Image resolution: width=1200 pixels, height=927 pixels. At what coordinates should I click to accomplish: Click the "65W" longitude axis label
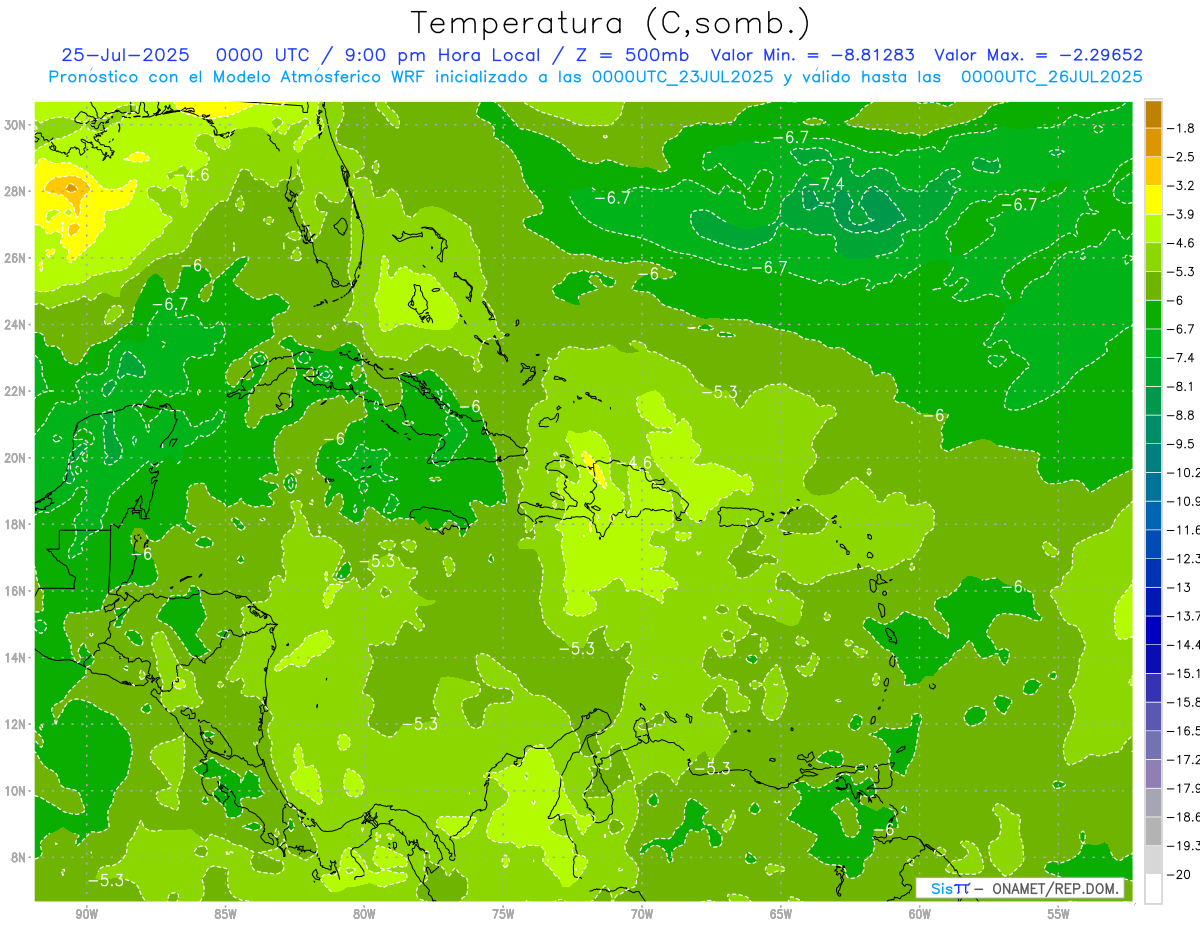coord(781,914)
